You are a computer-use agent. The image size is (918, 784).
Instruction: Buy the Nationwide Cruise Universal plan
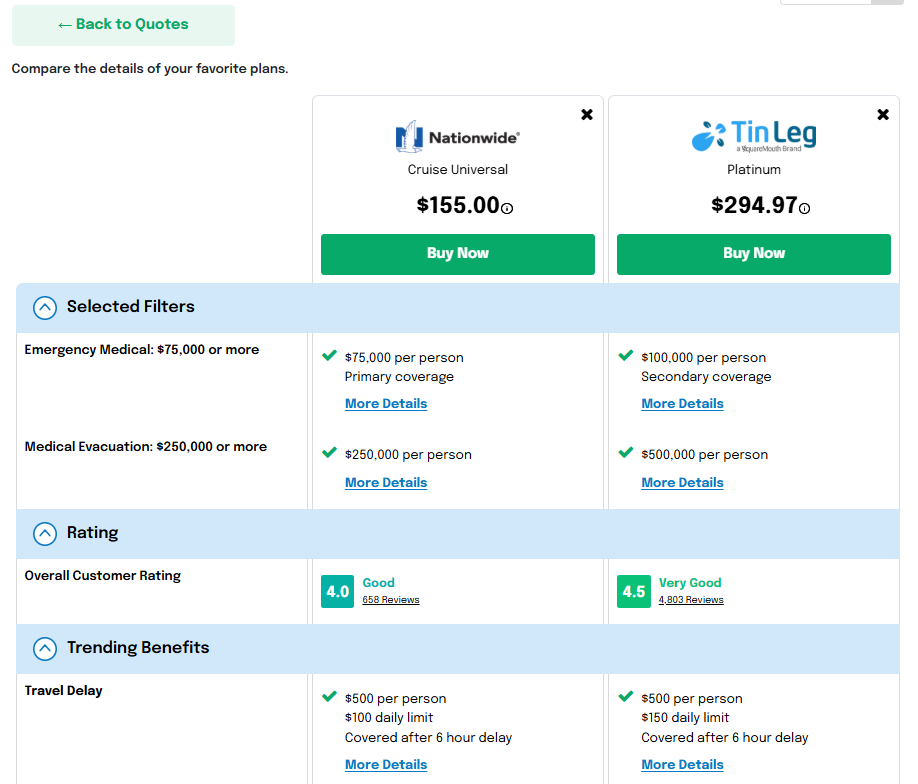coord(458,254)
